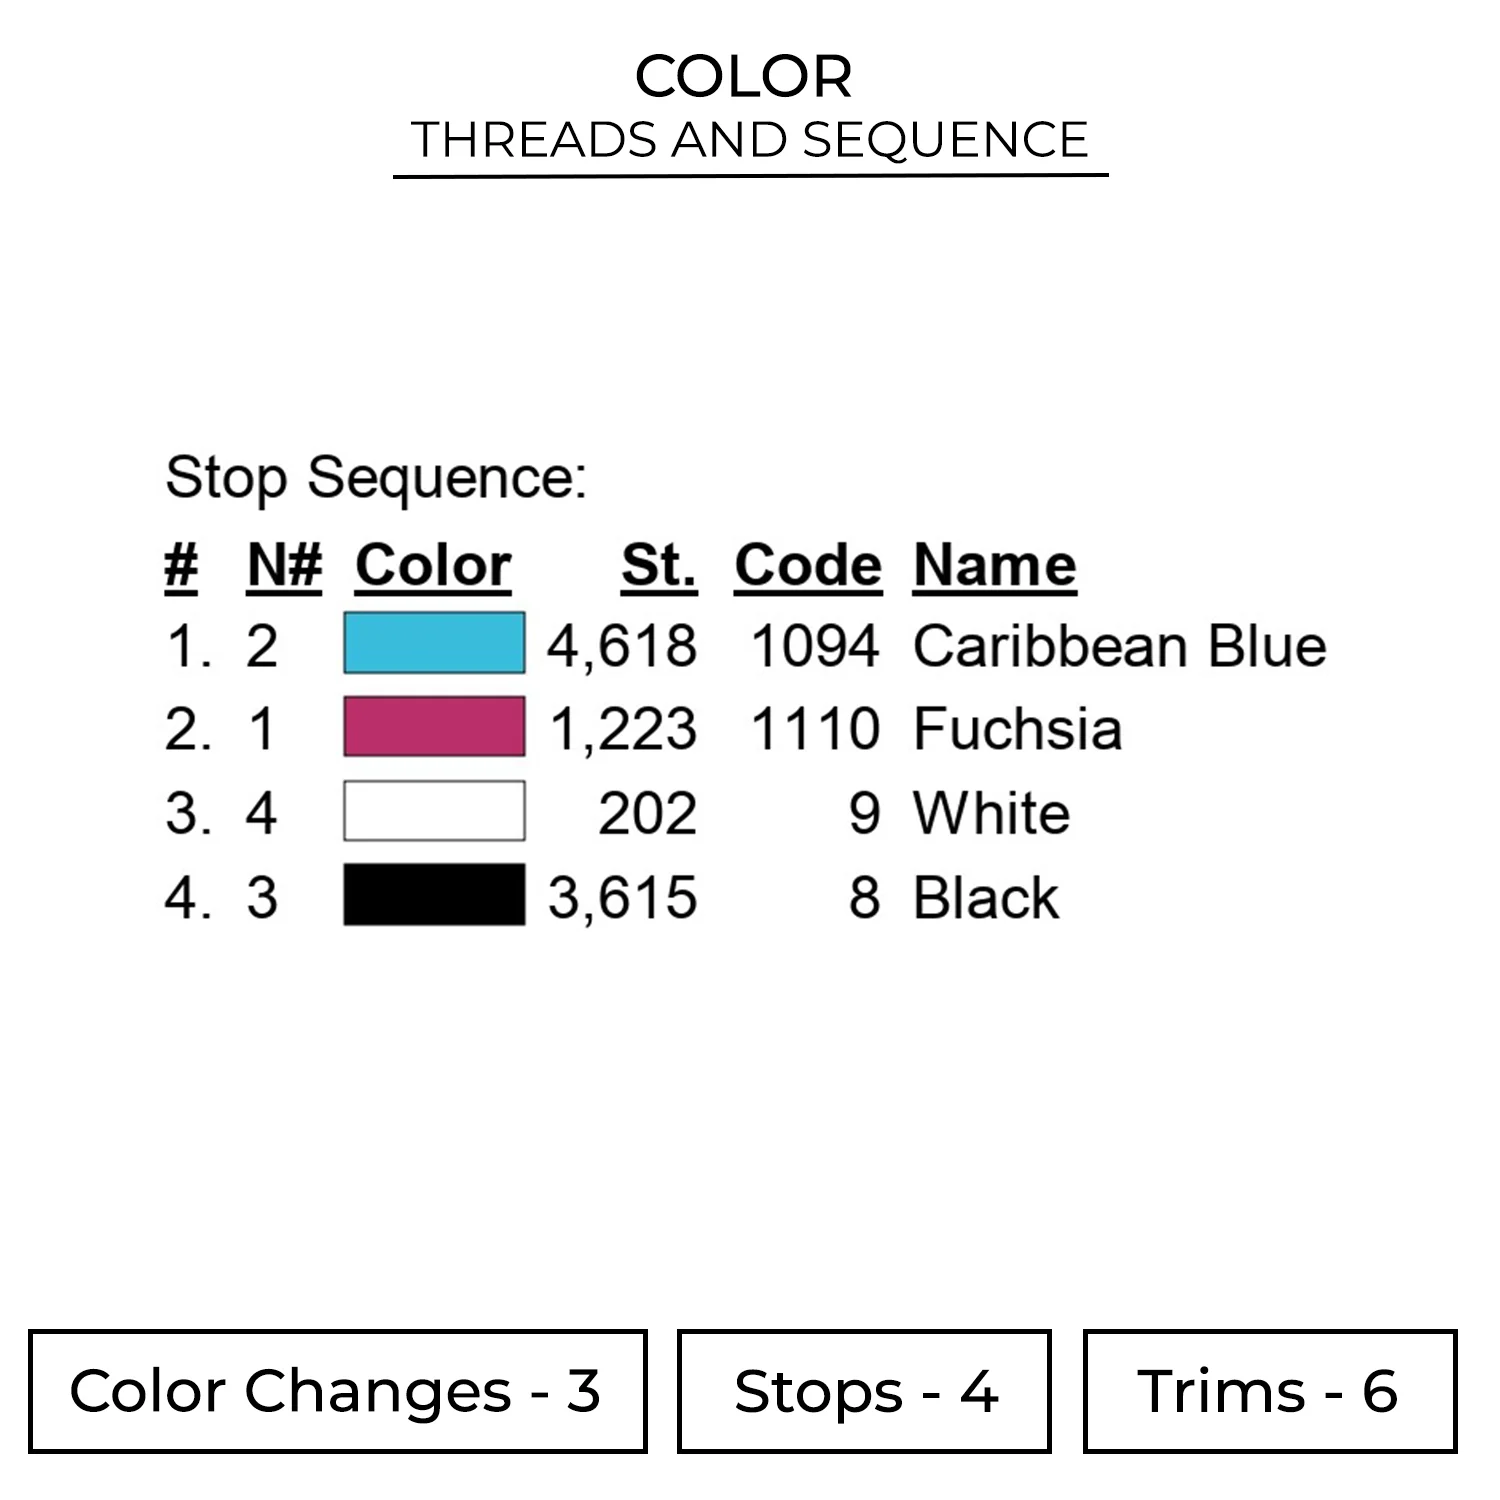1500x1500 pixels.
Task: Click the N# column header
Action: (285, 566)
